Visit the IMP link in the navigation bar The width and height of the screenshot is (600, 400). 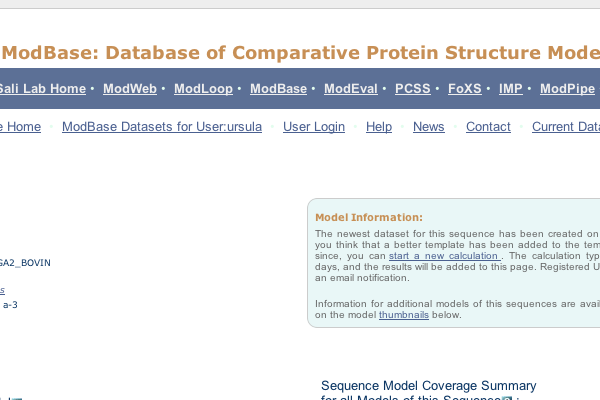pos(510,88)
